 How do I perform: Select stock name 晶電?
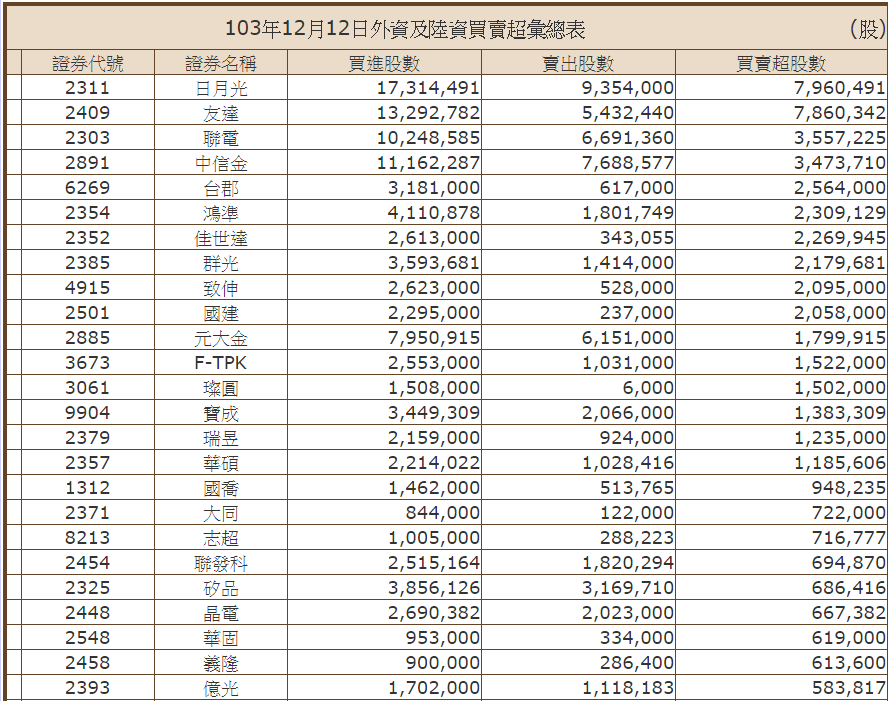point(221,614)
